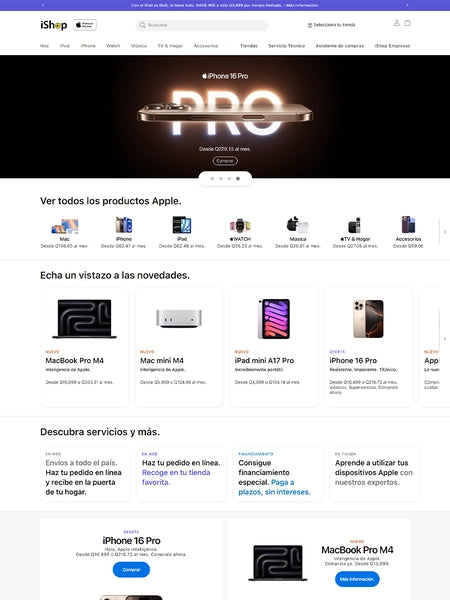Open the Música AirPods category icon
The height and width of the screenshot is (600, 450).
click(298, 225)
